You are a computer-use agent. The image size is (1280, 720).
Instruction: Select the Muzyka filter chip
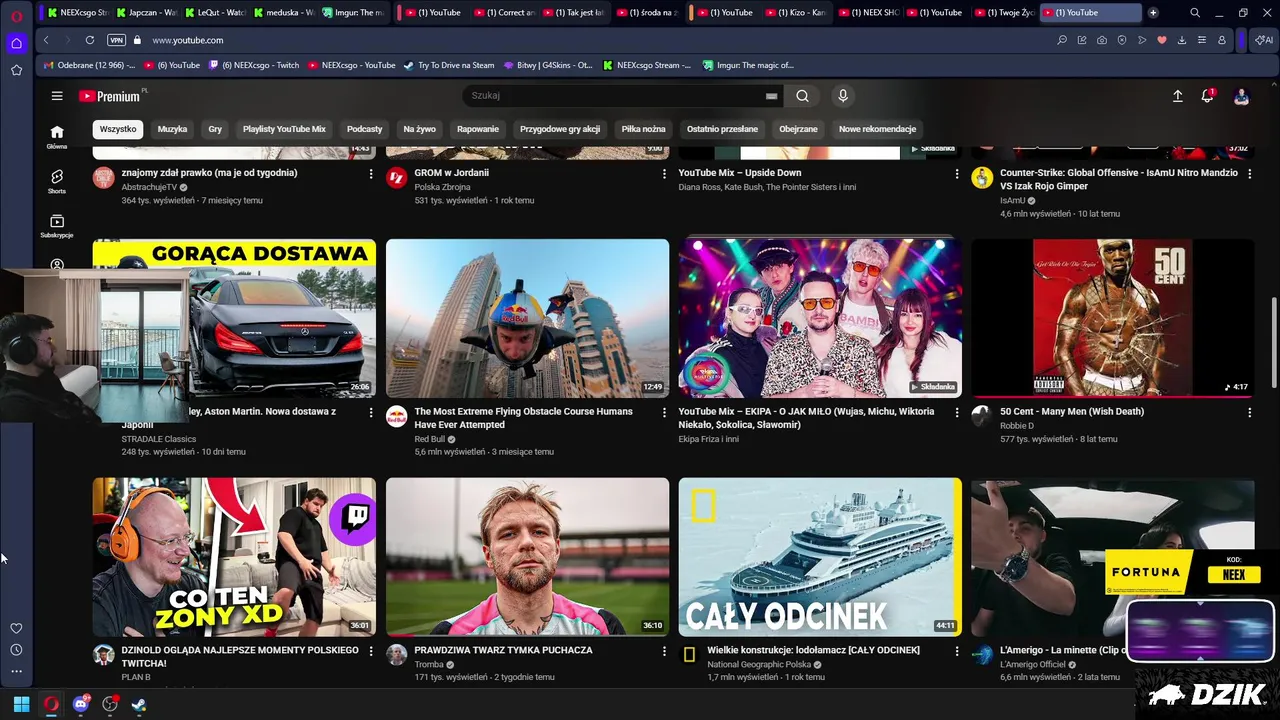[172, 129]
